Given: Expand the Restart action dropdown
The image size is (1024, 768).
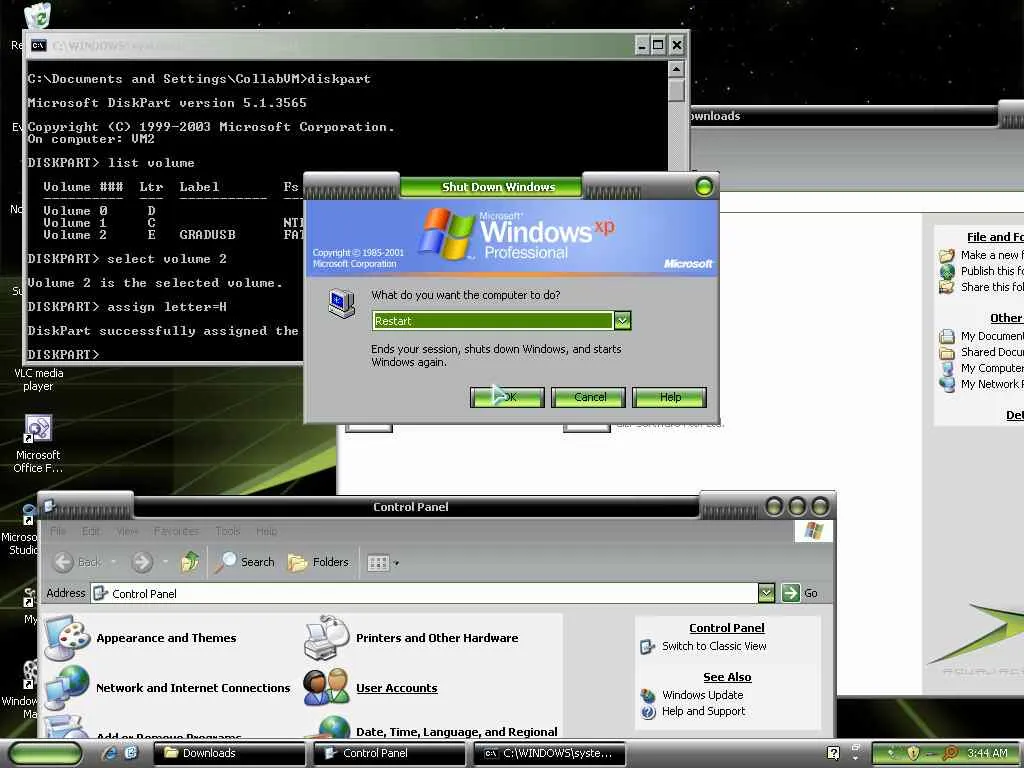Looking at the screenshot, I should click(622, 321).
